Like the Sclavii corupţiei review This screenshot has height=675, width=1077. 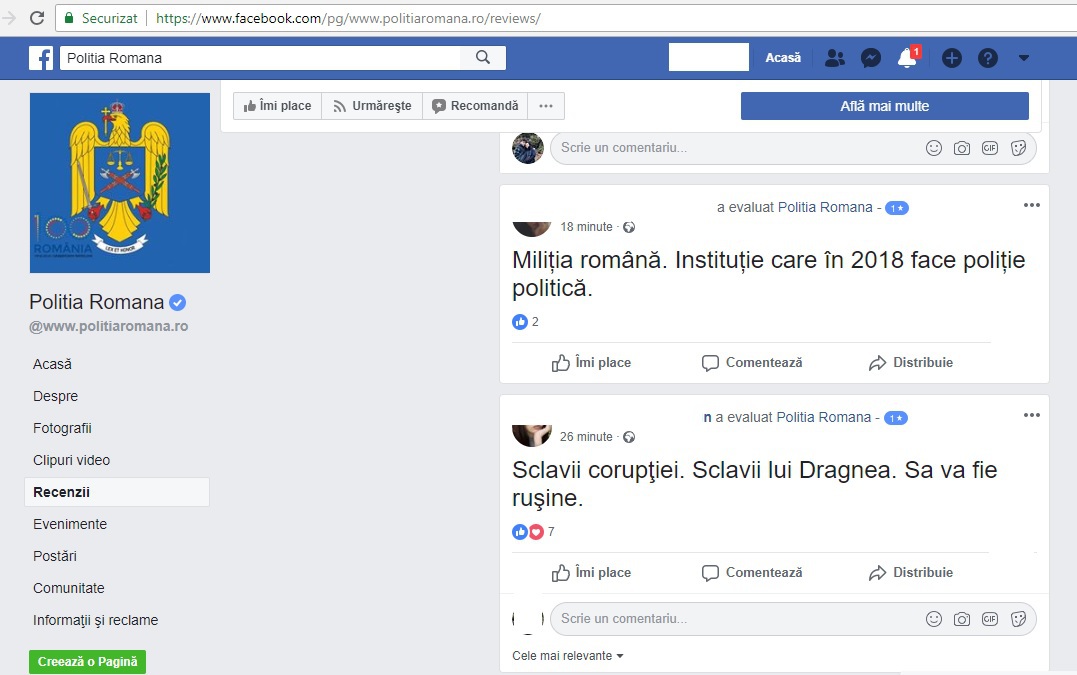pyautogui.click(x=591, y=573)
